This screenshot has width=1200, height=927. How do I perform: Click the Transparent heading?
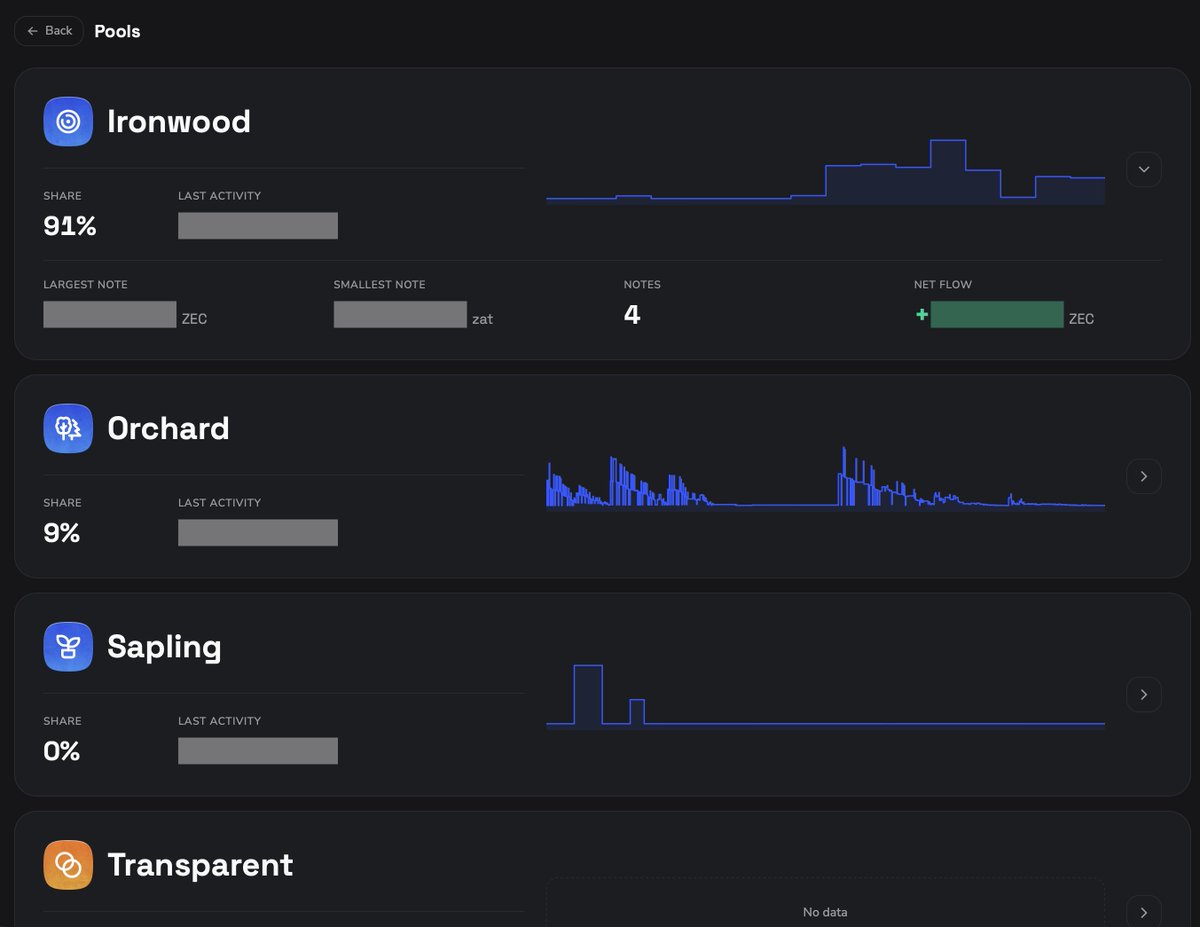200,865
